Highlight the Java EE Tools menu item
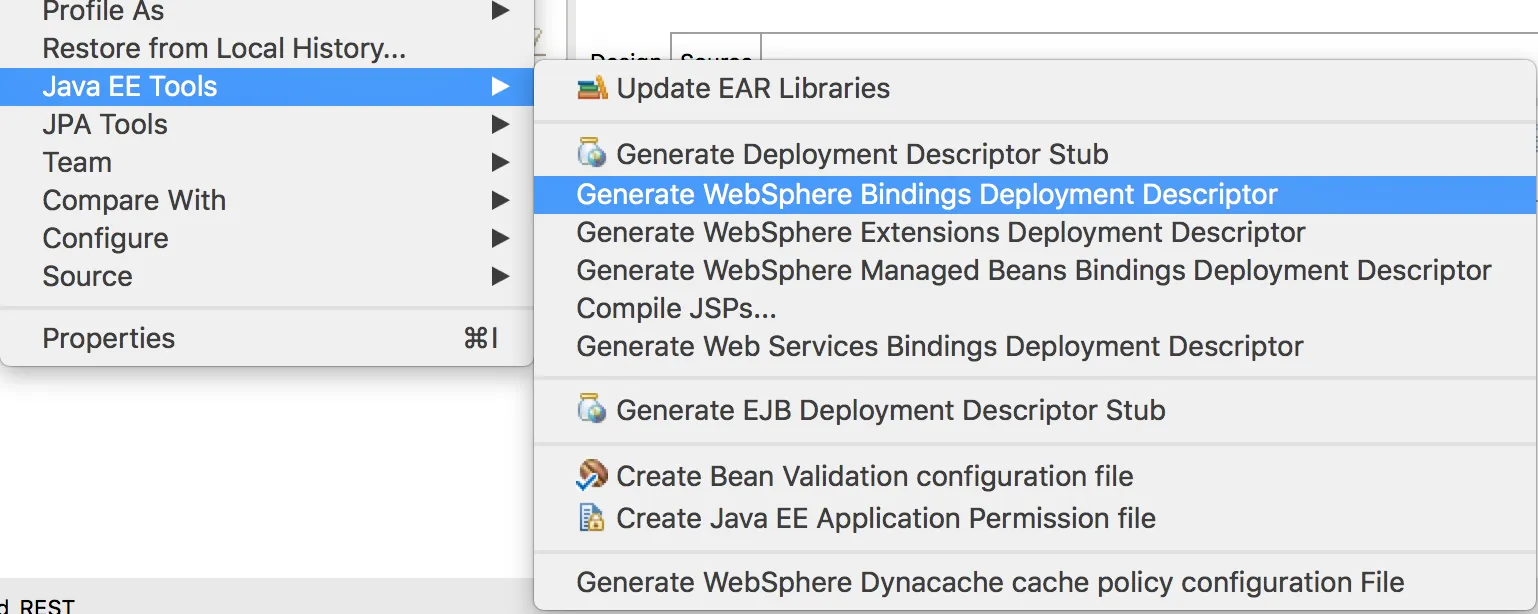 [130, 87]
